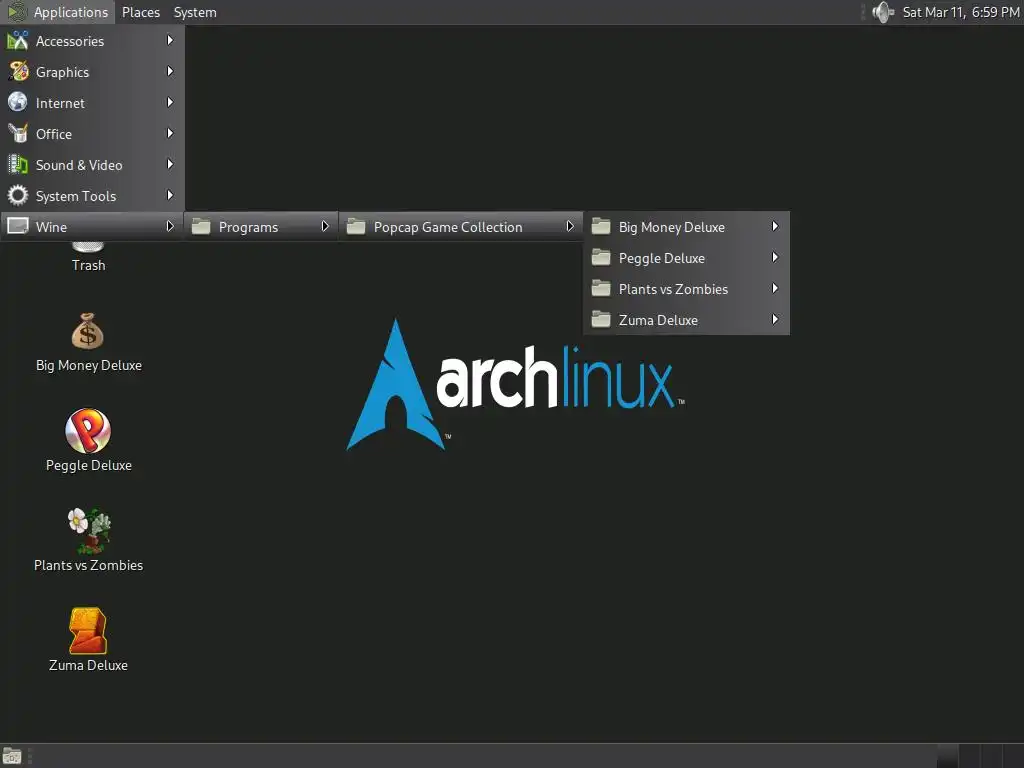1024x768 pixels.
Task: Select the Wine menu entry
Action: click(x=92, y=227)
